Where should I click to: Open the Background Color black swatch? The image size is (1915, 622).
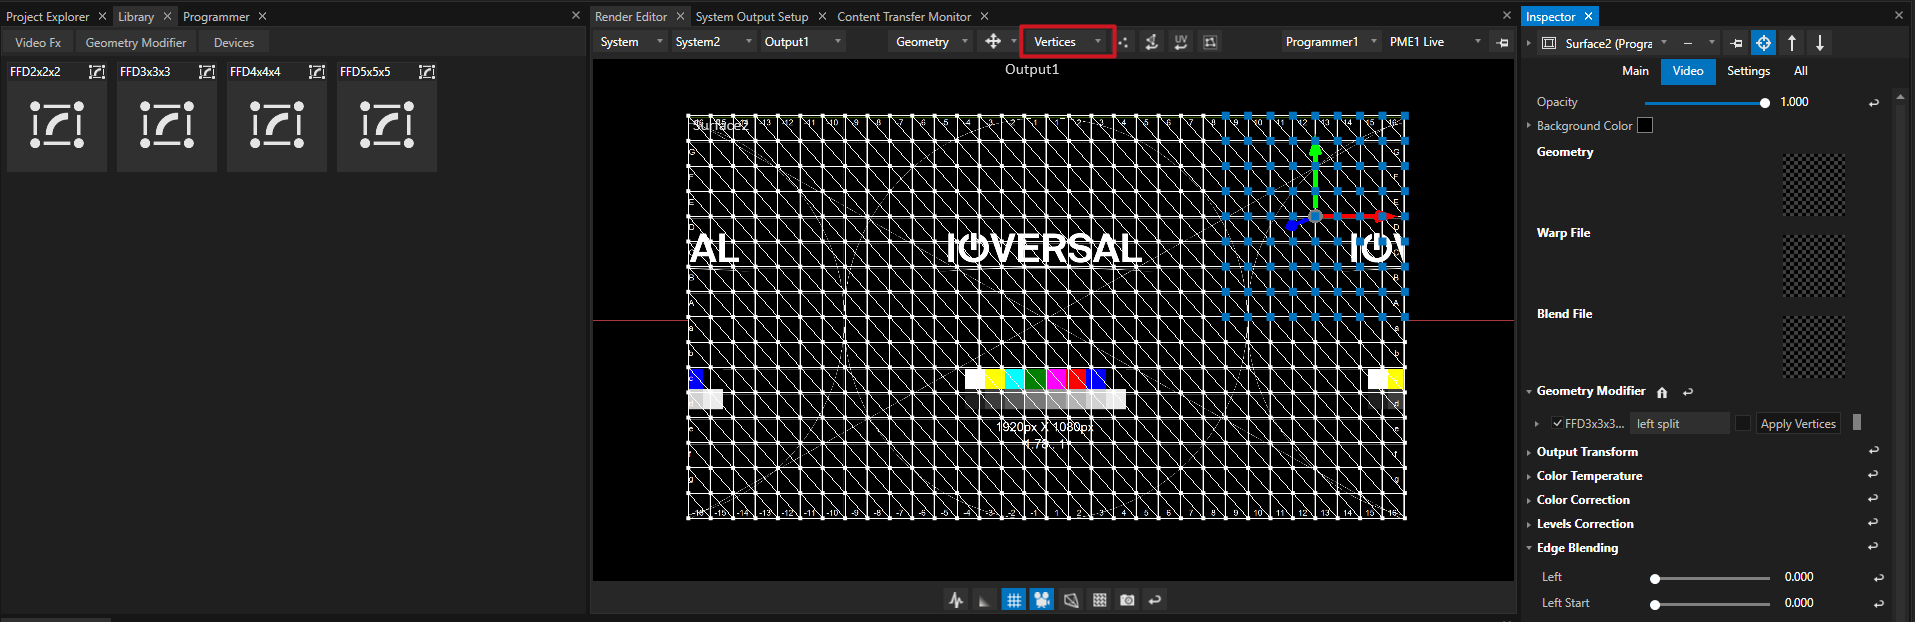coord(1645,125)
